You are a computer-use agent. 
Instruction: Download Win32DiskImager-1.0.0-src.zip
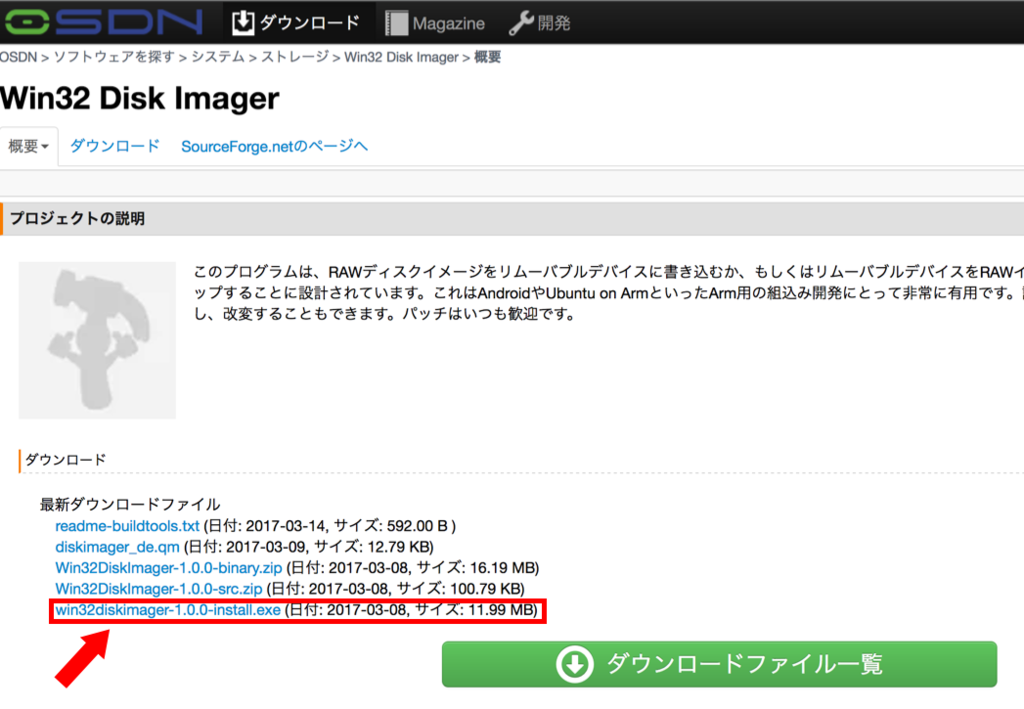159,589
